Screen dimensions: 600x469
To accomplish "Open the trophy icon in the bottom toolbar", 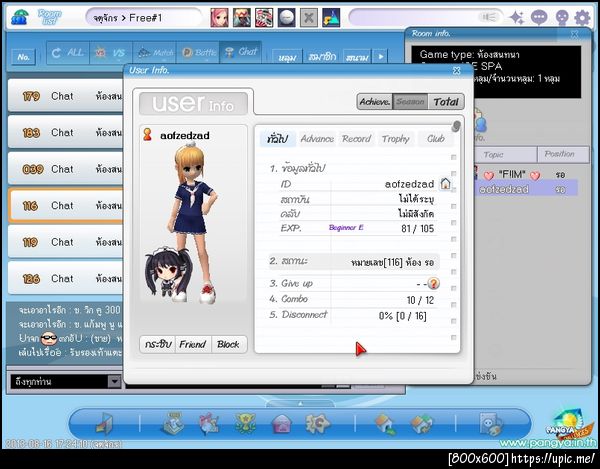I will 245,424.
